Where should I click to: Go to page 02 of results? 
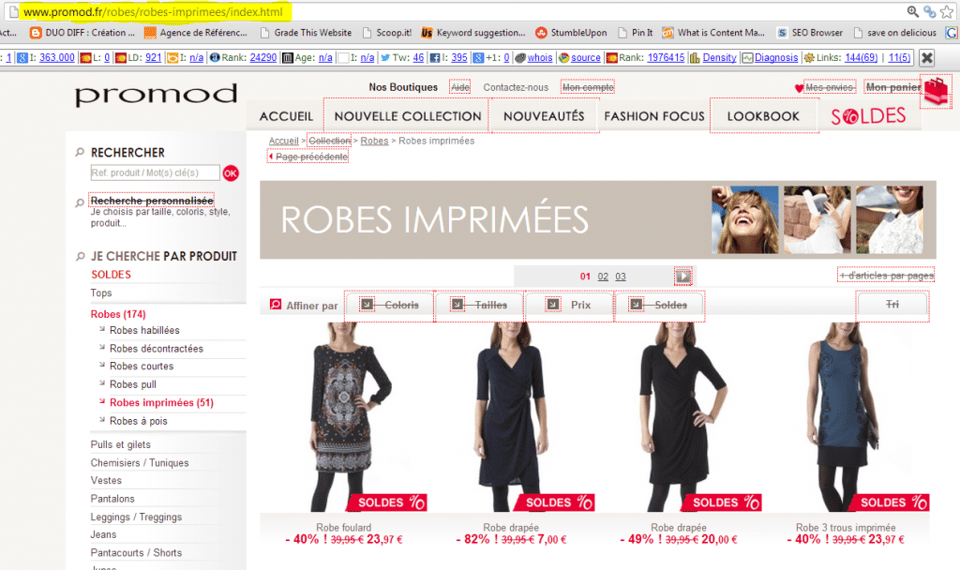tap(603, 277)
